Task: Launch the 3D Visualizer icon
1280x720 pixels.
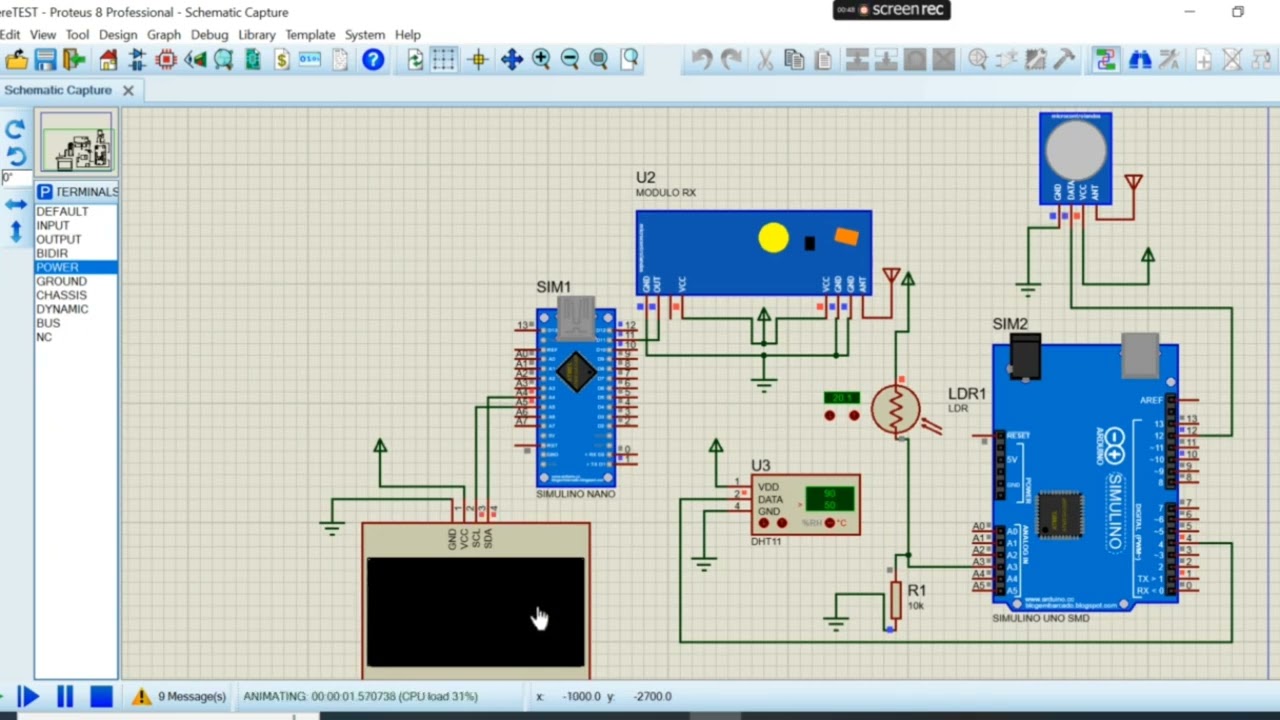Action: tap(195, 60)
